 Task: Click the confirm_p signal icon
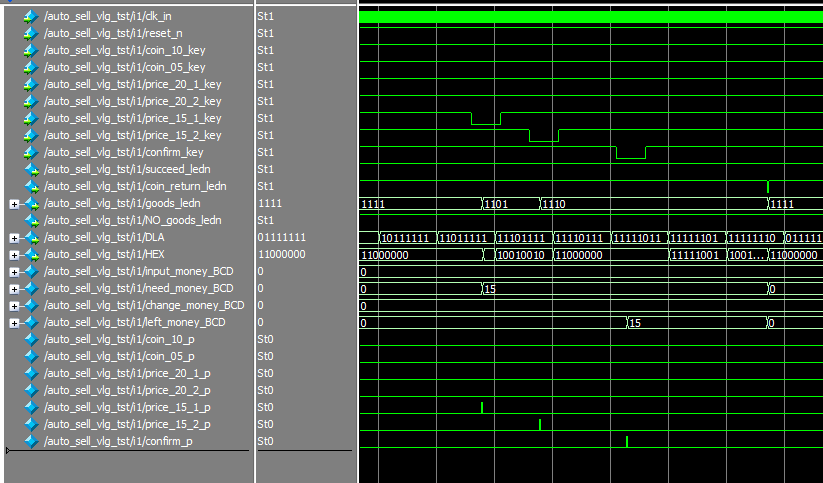click(30, 441)
